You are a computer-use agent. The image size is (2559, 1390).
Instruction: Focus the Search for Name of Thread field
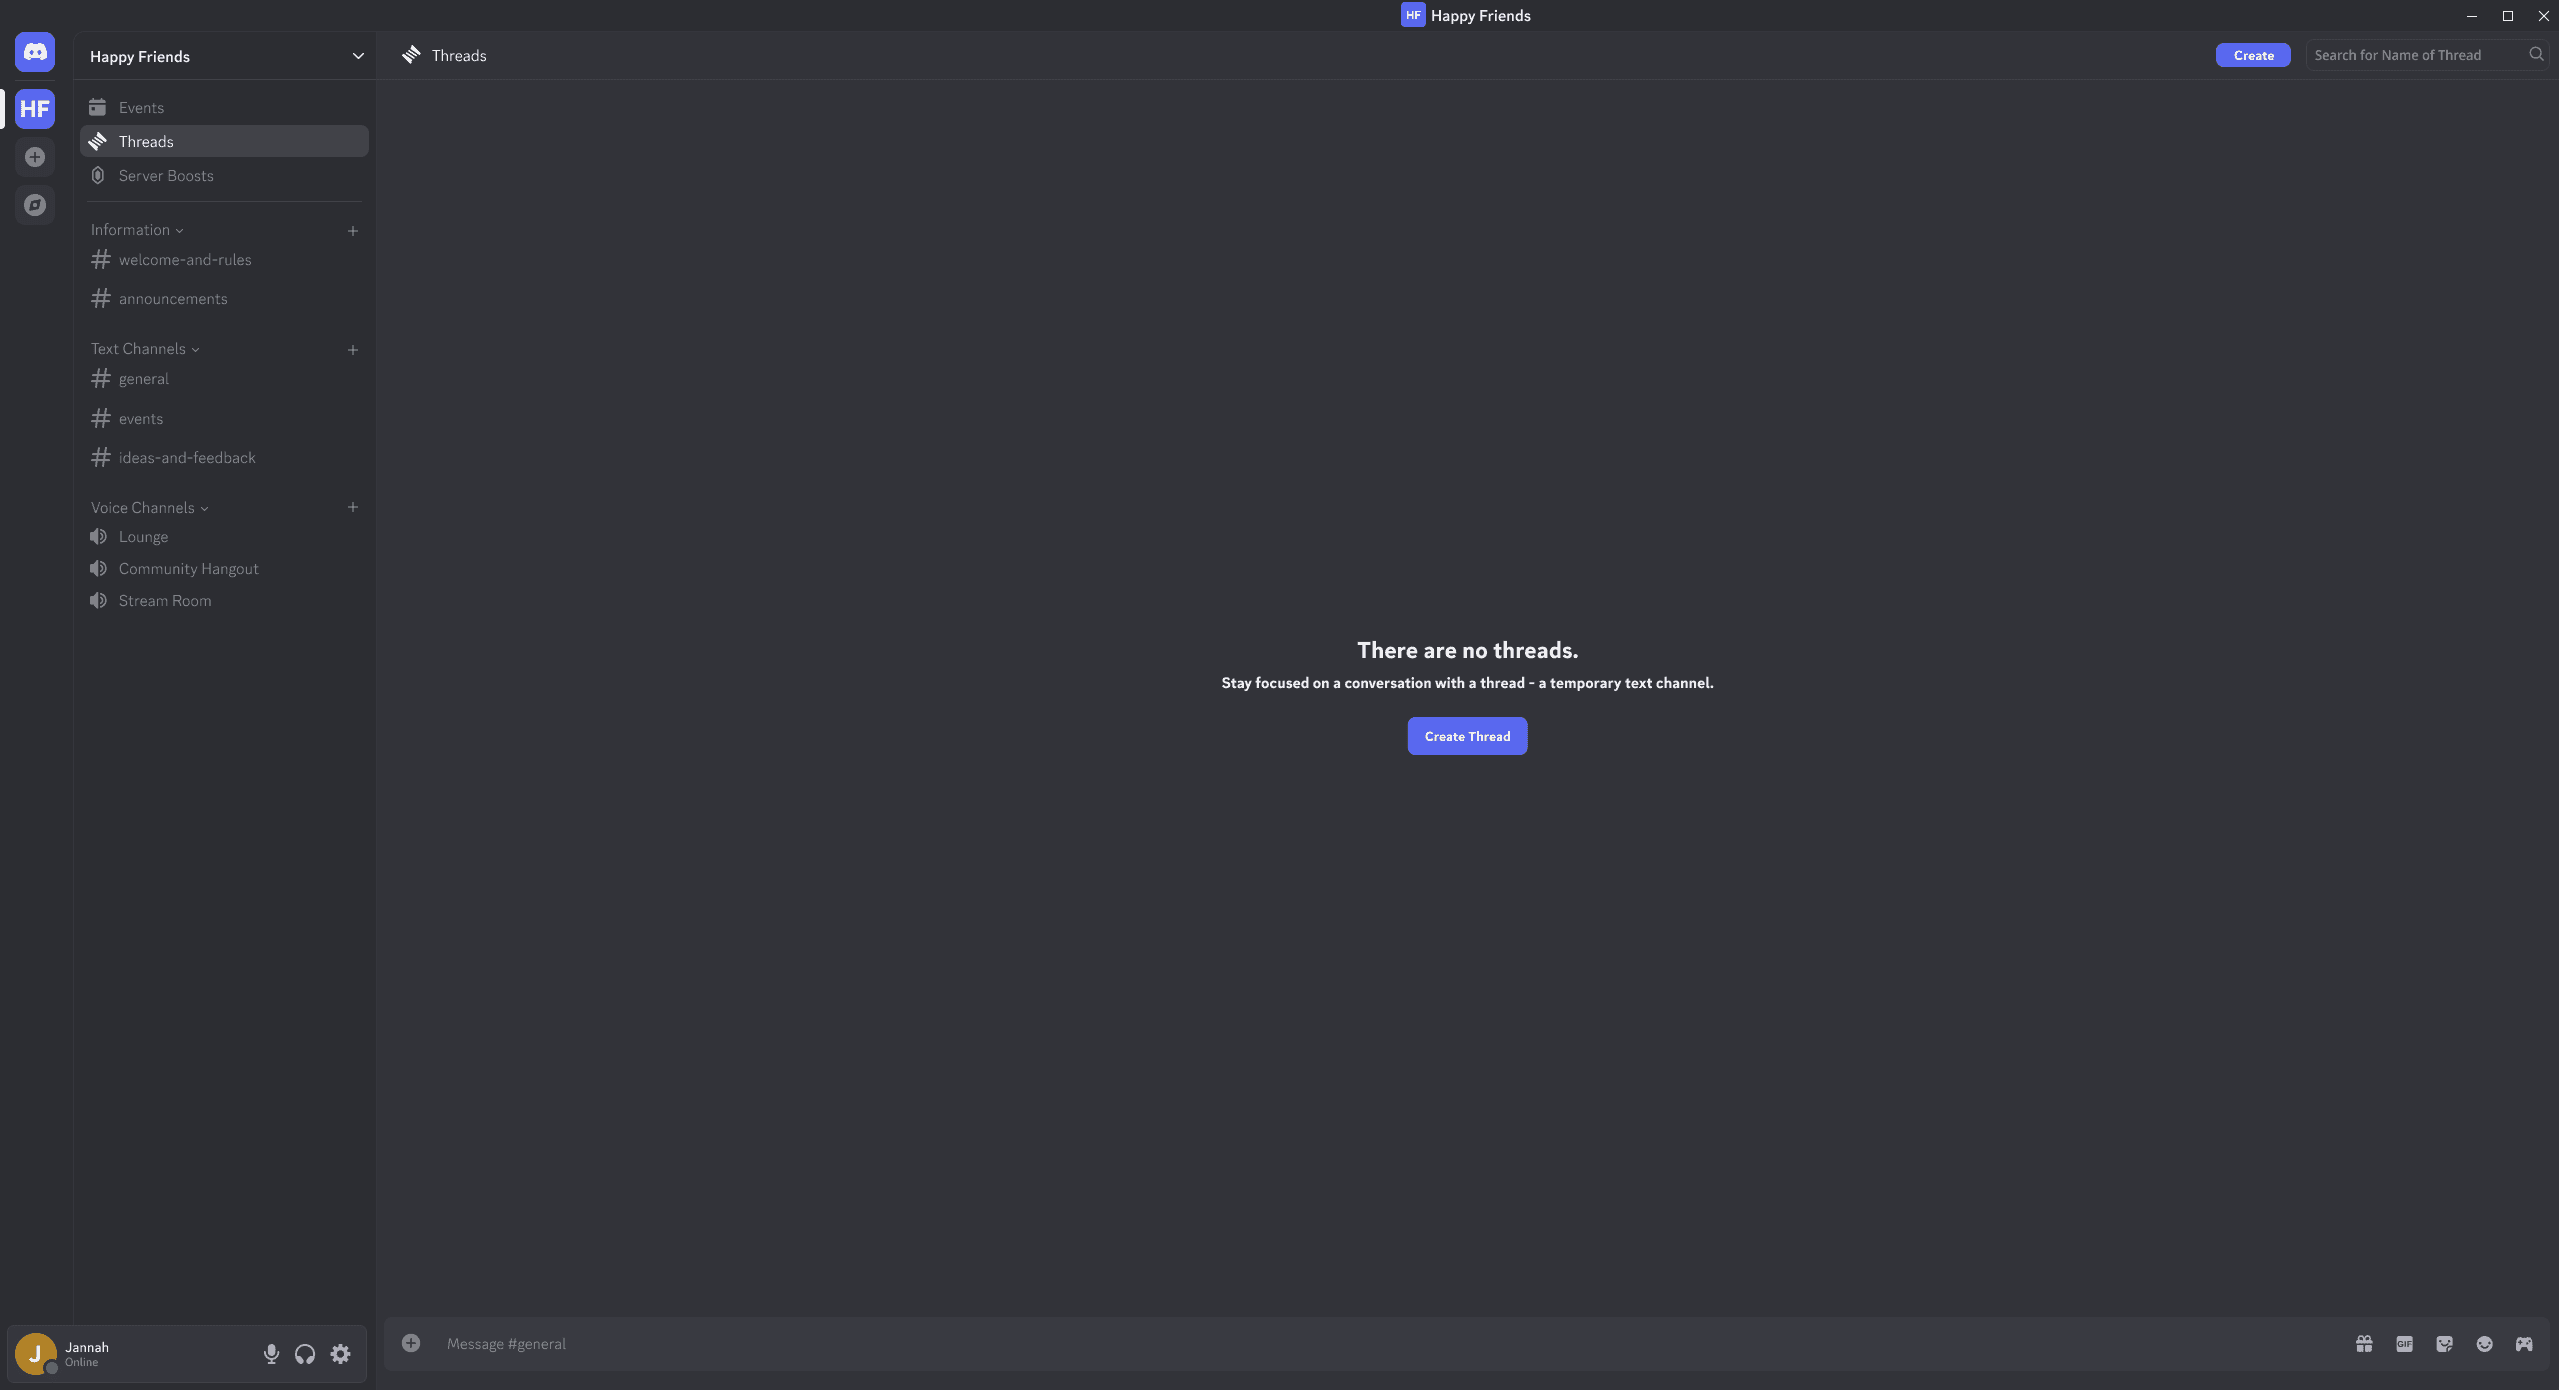pyautogui.click(x=2415, y=55)
